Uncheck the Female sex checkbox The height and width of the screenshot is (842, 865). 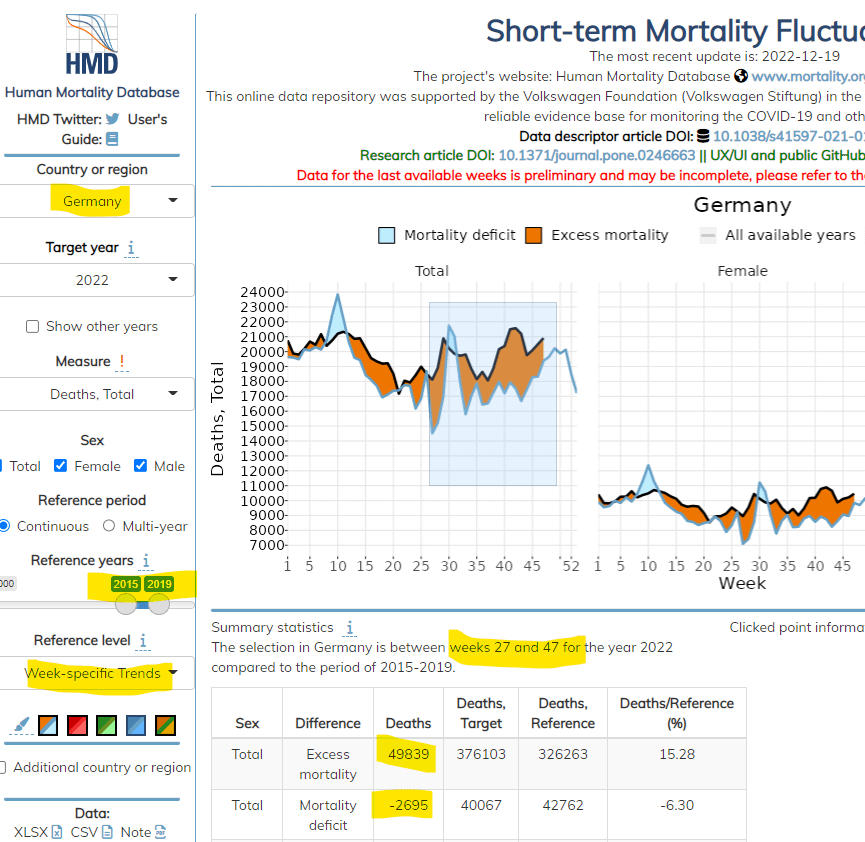click(61, 466)
